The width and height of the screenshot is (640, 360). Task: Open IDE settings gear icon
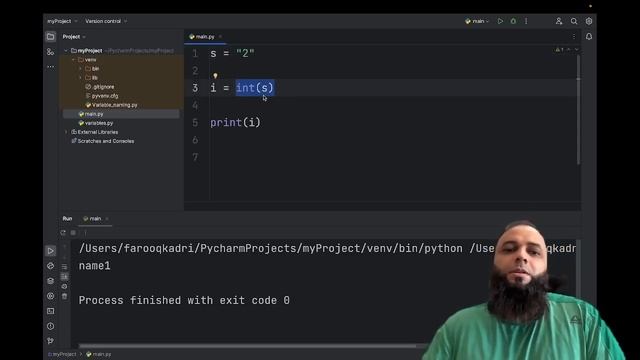pos(589,21)
